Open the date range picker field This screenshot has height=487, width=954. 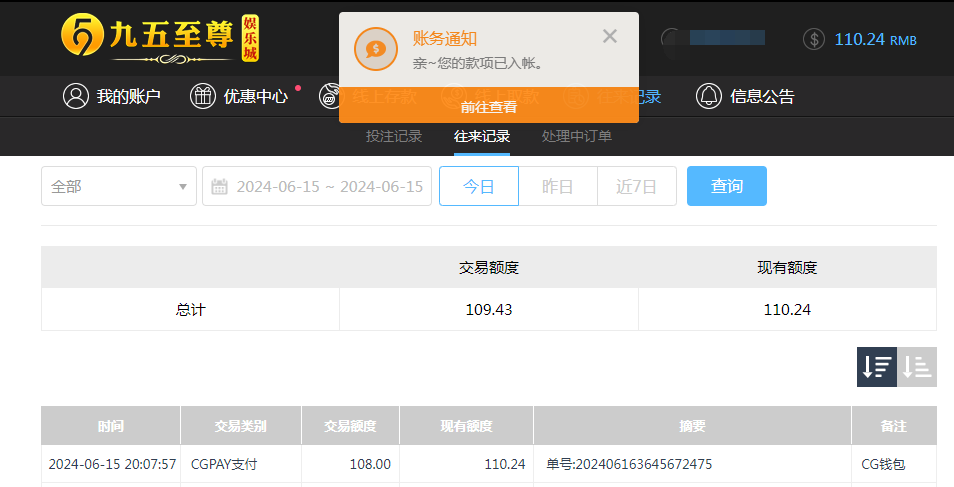tap(317, 186)
